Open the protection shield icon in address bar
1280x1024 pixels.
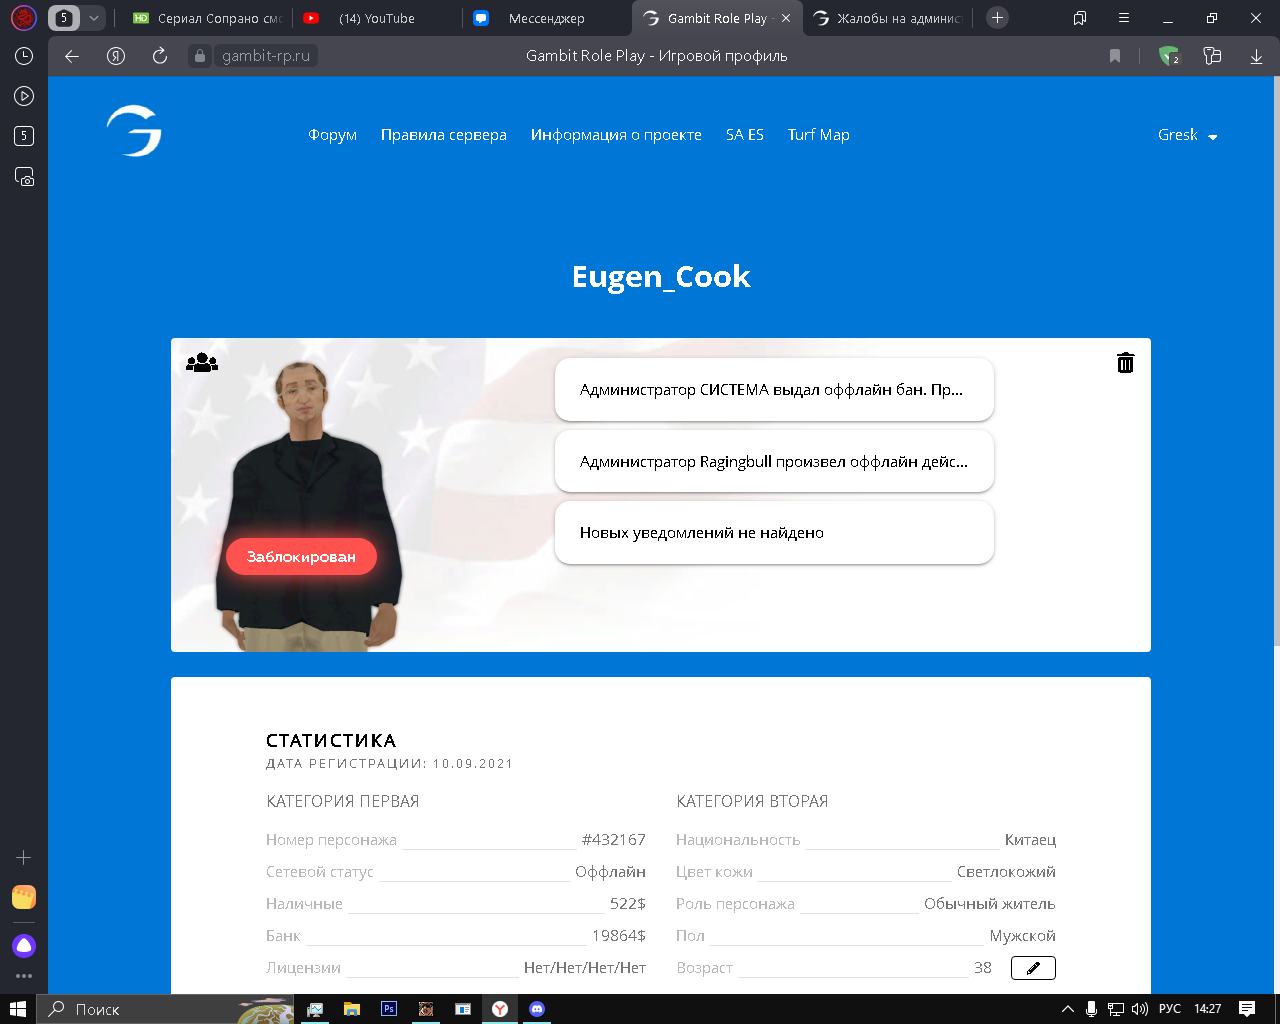pos(1168,56)
